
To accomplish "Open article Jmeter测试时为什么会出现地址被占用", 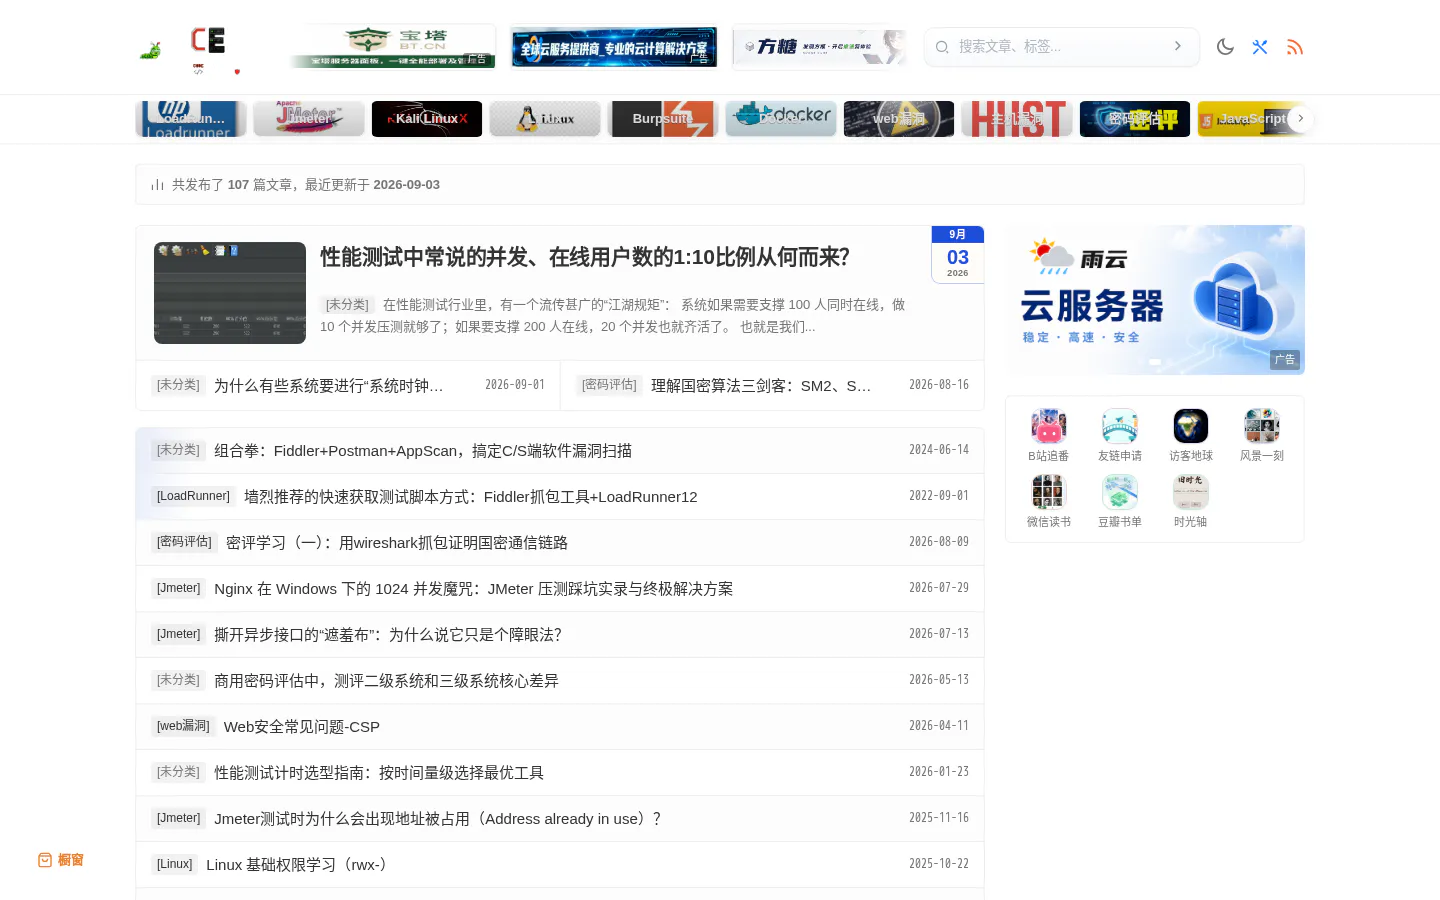I will [x=438, y=819].
